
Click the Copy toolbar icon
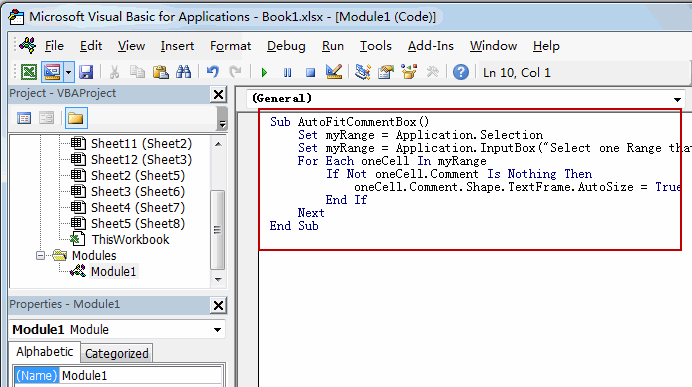(x=137, y=71)
